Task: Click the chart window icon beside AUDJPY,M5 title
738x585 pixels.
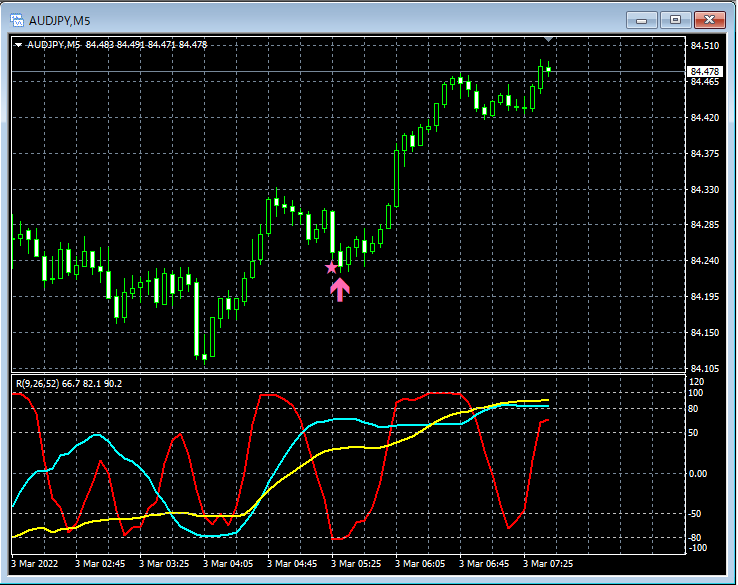Action: pyautogui.click(x=17, y=20)
